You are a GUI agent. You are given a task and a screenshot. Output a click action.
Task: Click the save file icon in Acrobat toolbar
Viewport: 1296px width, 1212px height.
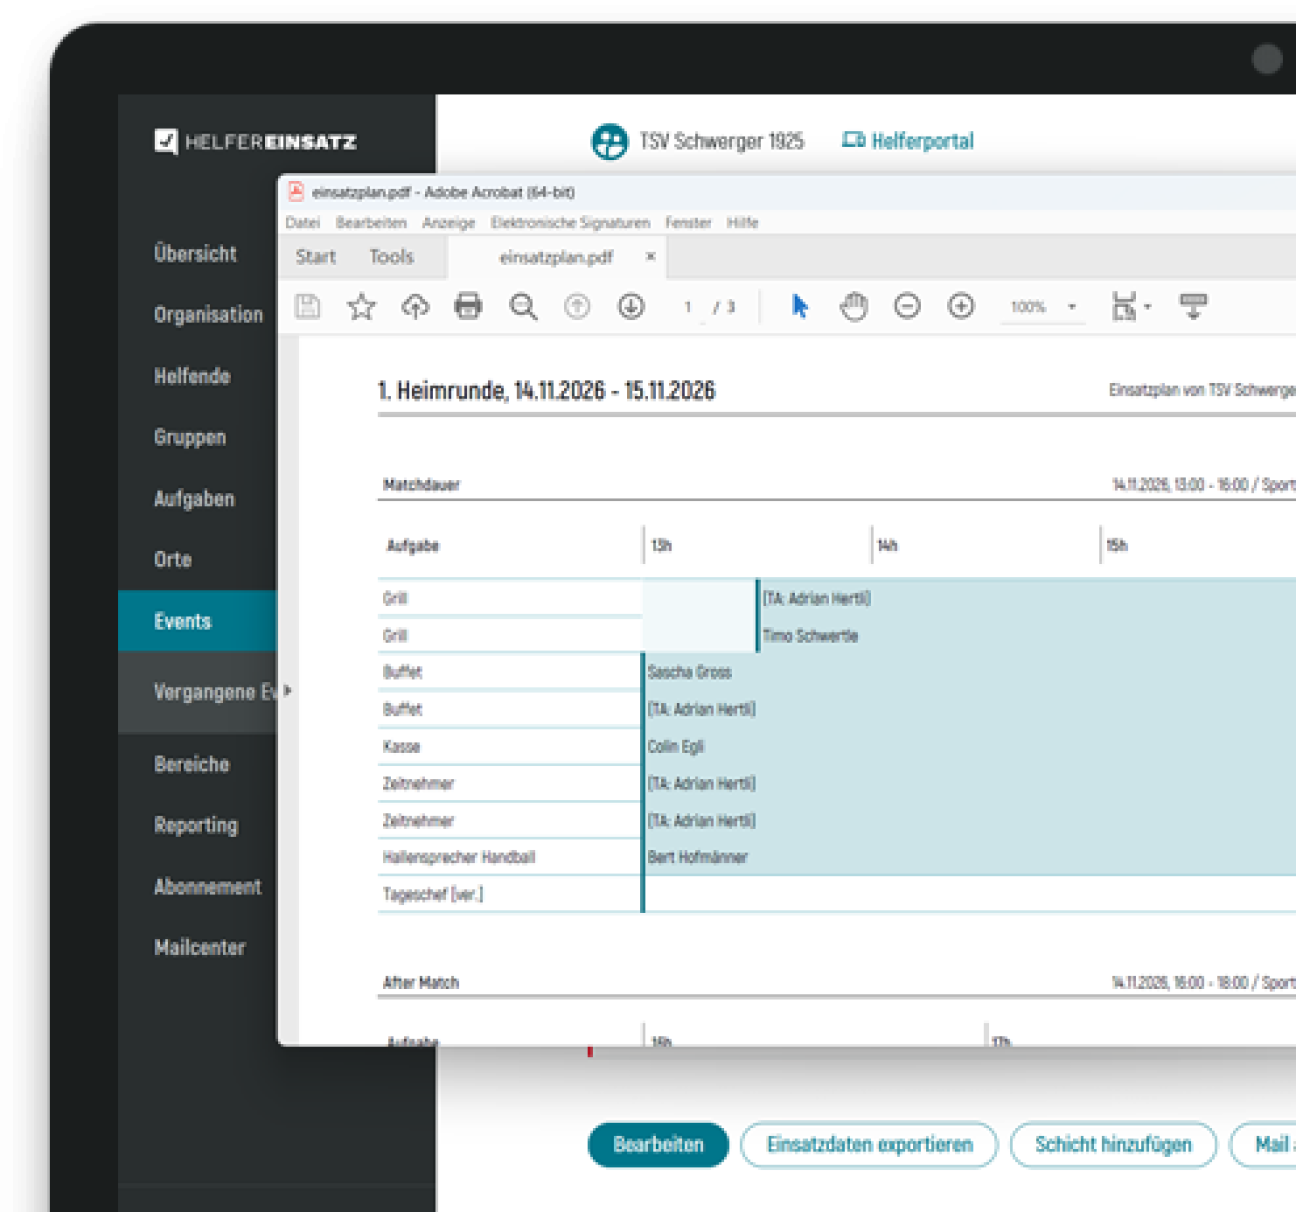308,306
